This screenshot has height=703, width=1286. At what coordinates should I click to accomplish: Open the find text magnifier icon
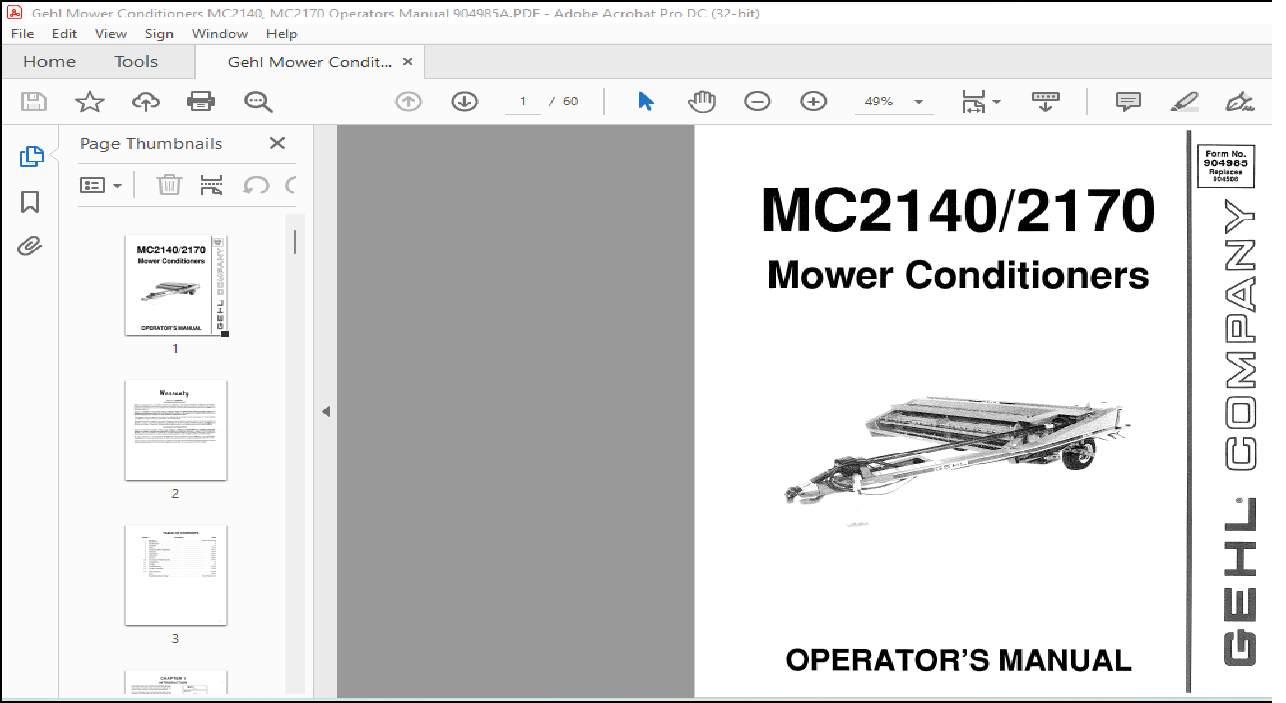(258, 101)
